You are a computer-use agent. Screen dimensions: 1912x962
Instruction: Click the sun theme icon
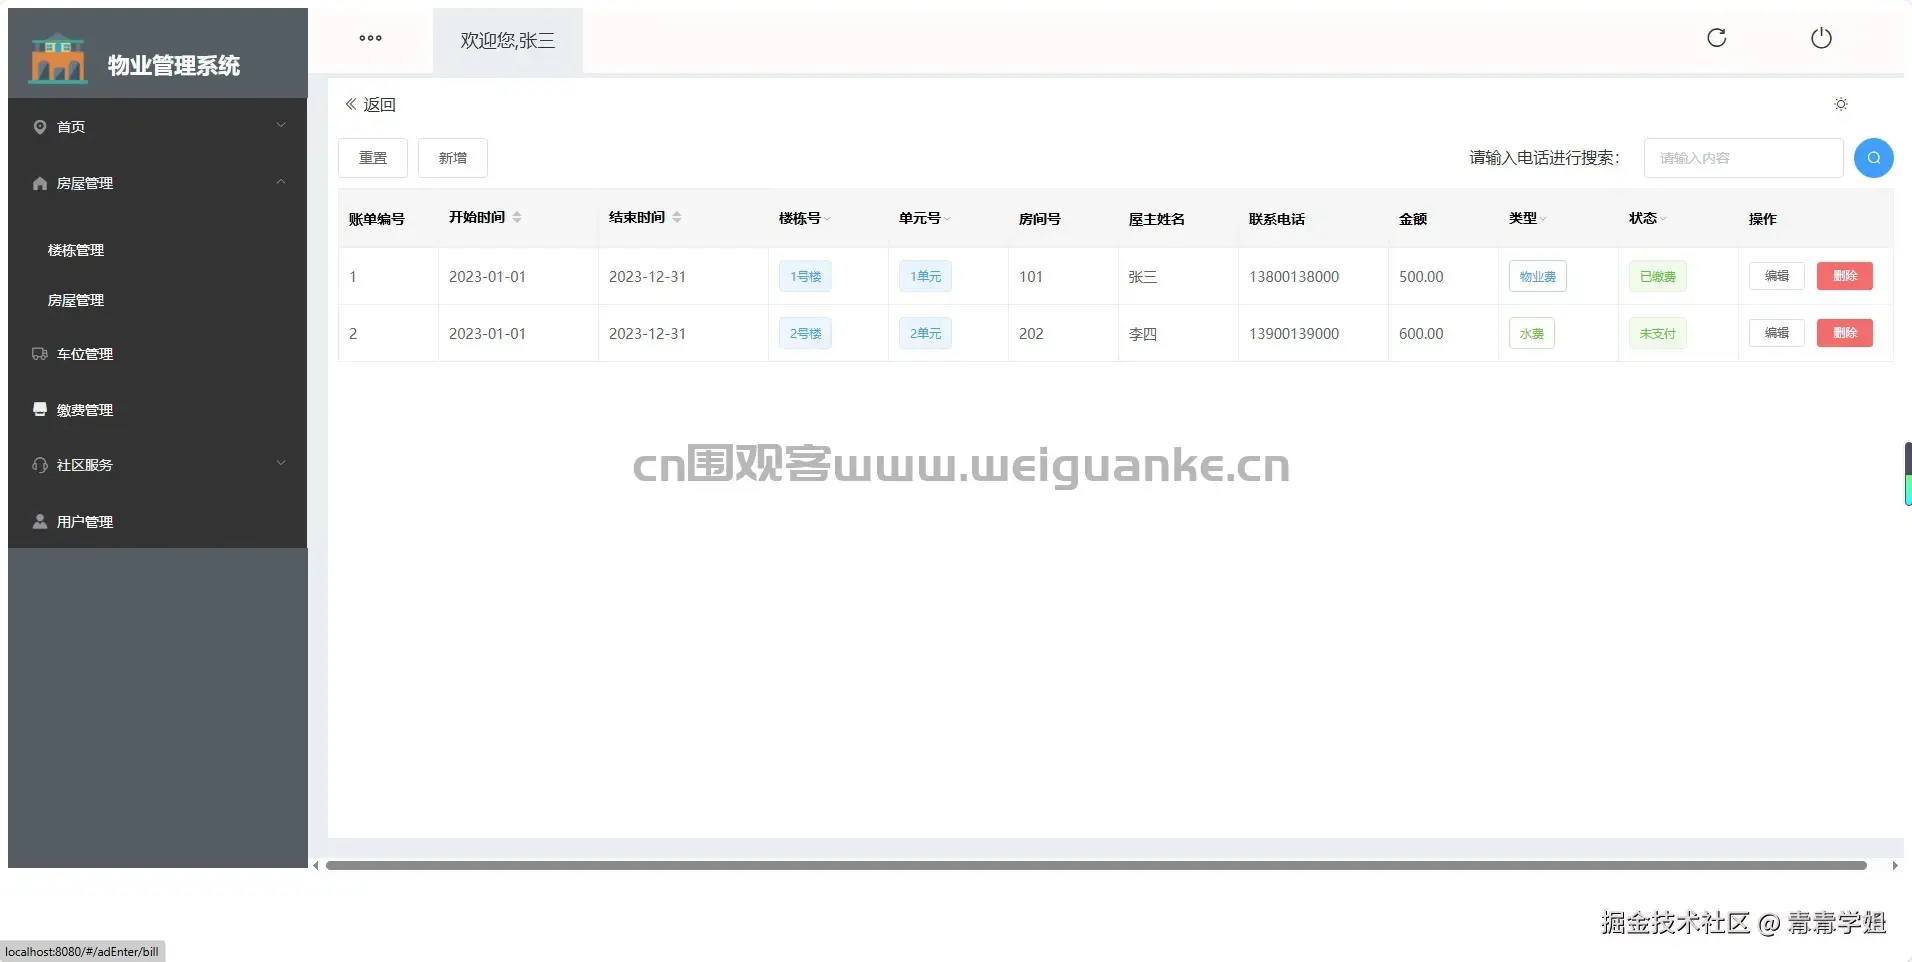tap(1841, 104)
